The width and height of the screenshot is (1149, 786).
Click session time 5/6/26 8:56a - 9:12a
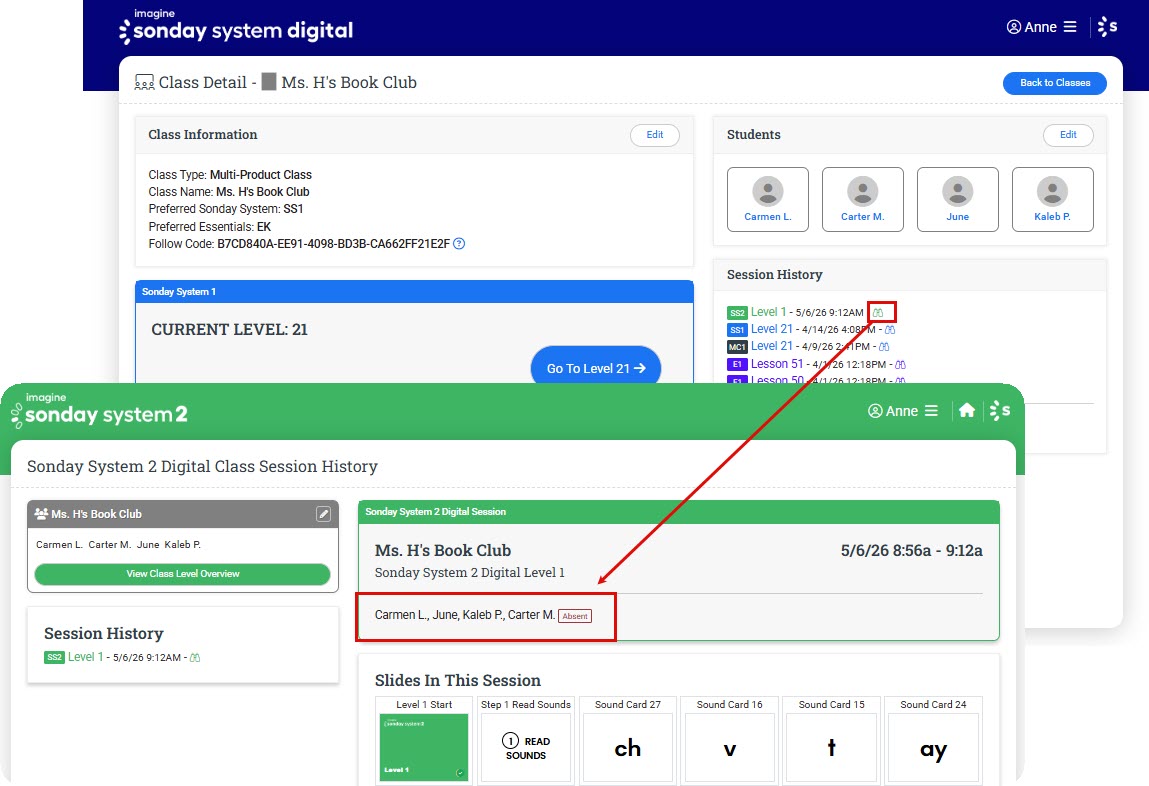(912, 550)
